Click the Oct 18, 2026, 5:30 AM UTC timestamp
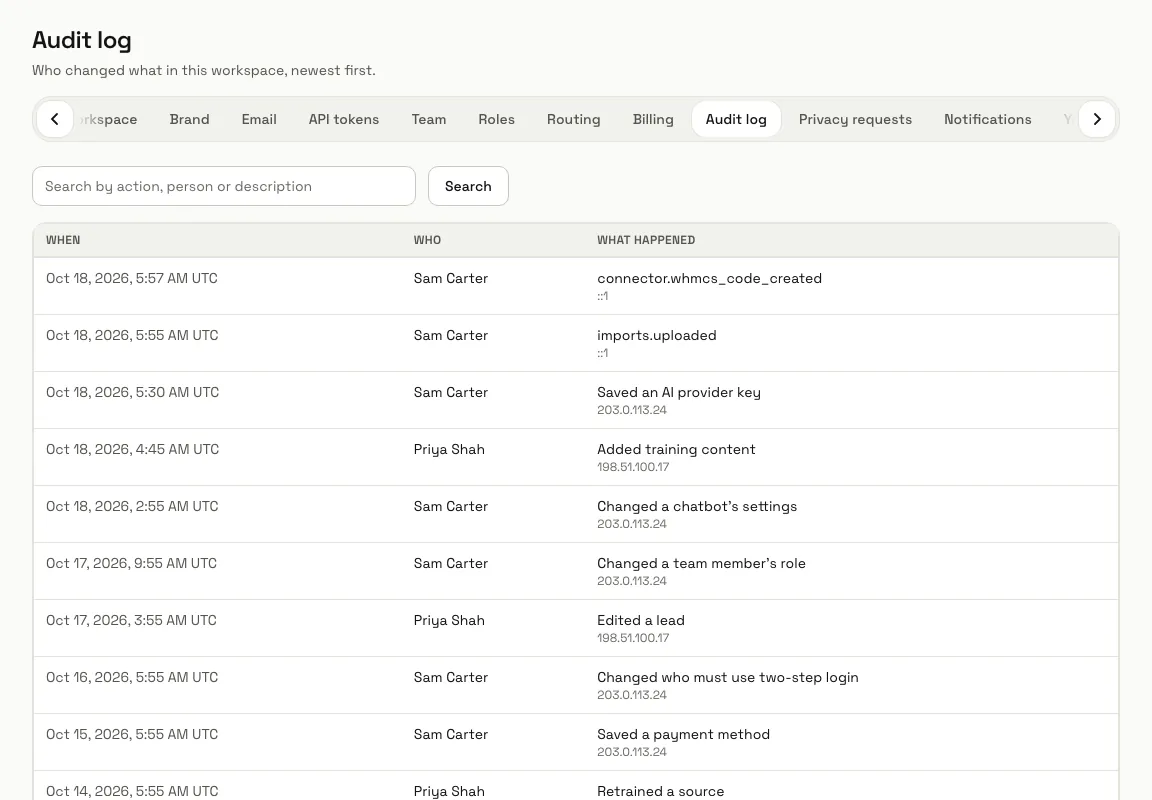This screenshot has width=1152, height=800. point(132,392)
